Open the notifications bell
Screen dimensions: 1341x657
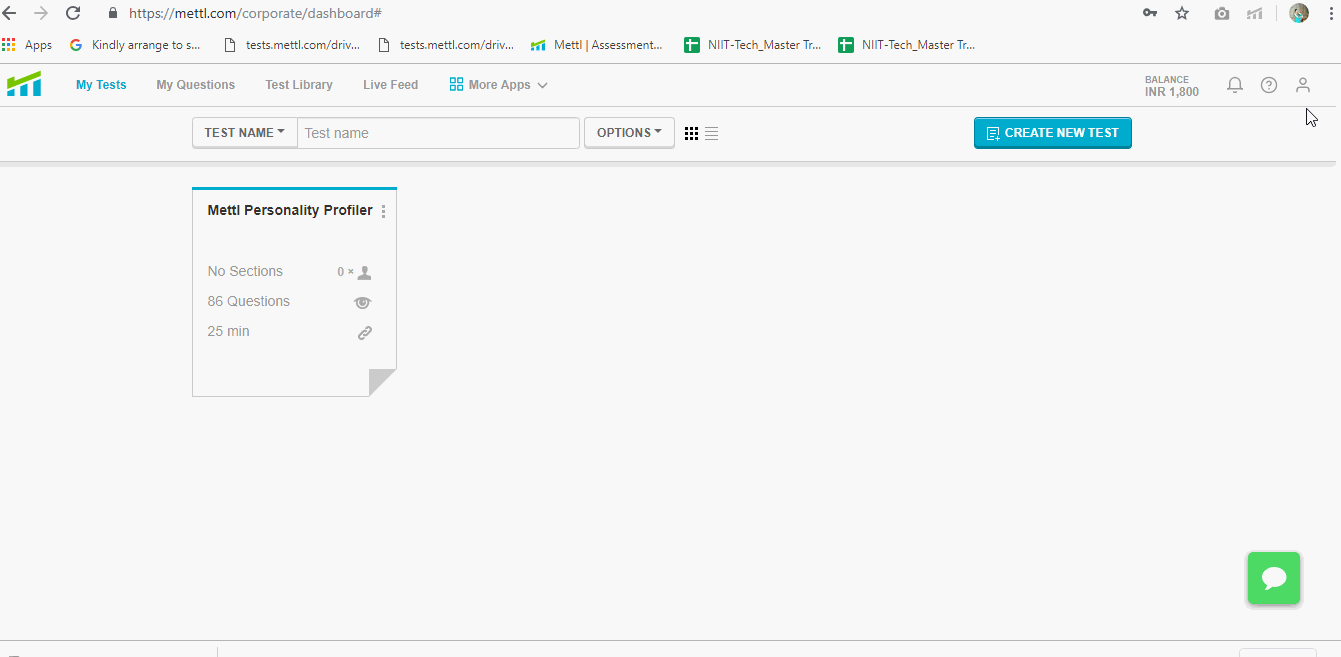(x=1235, y=85)
